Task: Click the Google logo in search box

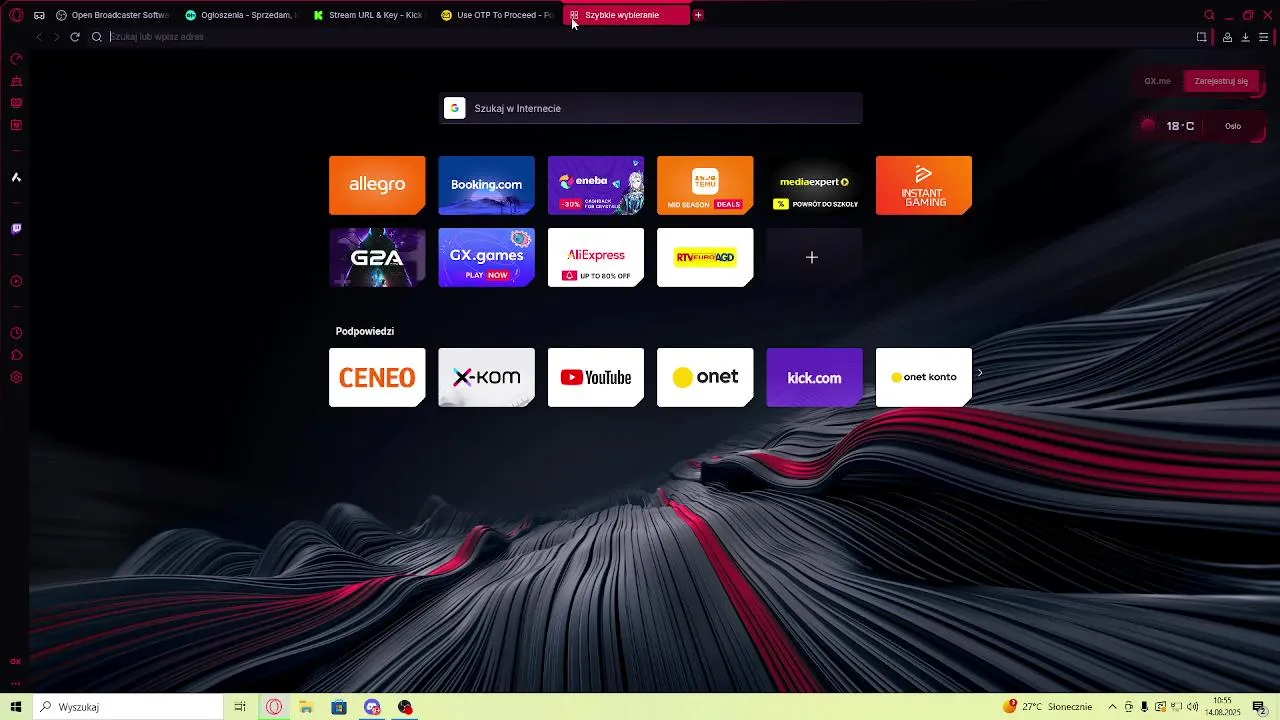Action: point(454,108)
